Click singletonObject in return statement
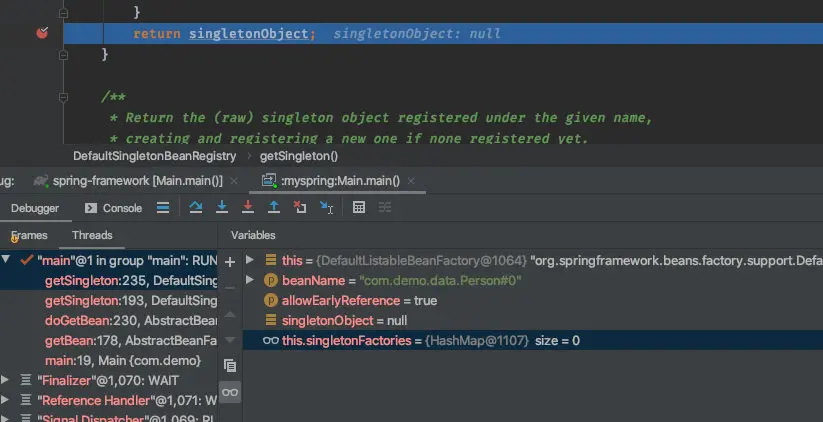Screen dimensions: 823x422 coord(249,34)
